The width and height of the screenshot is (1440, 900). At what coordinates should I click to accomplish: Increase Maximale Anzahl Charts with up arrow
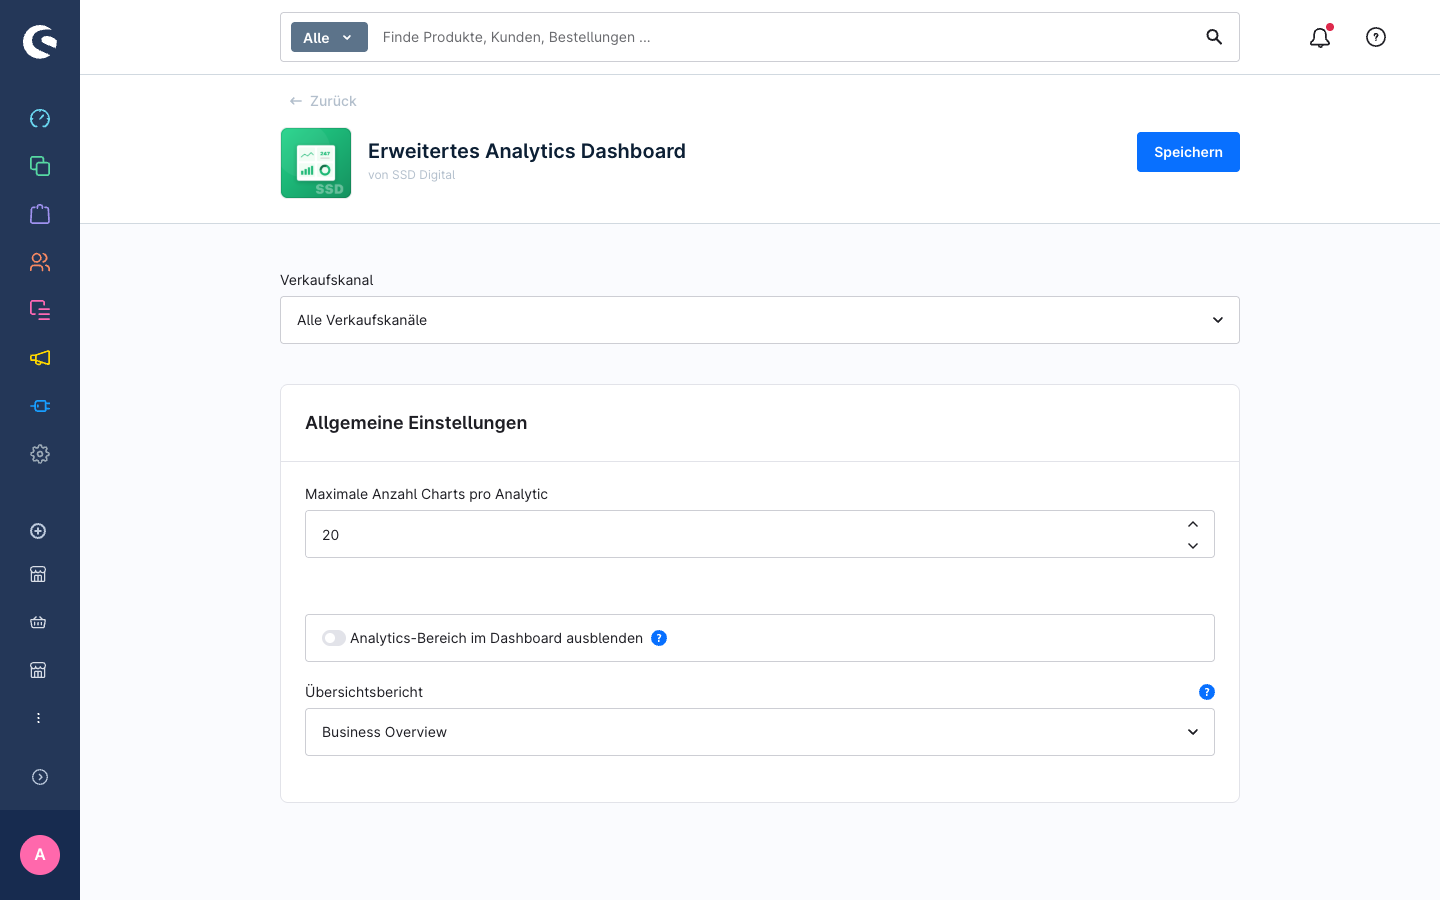click(x=1193, y=524)
